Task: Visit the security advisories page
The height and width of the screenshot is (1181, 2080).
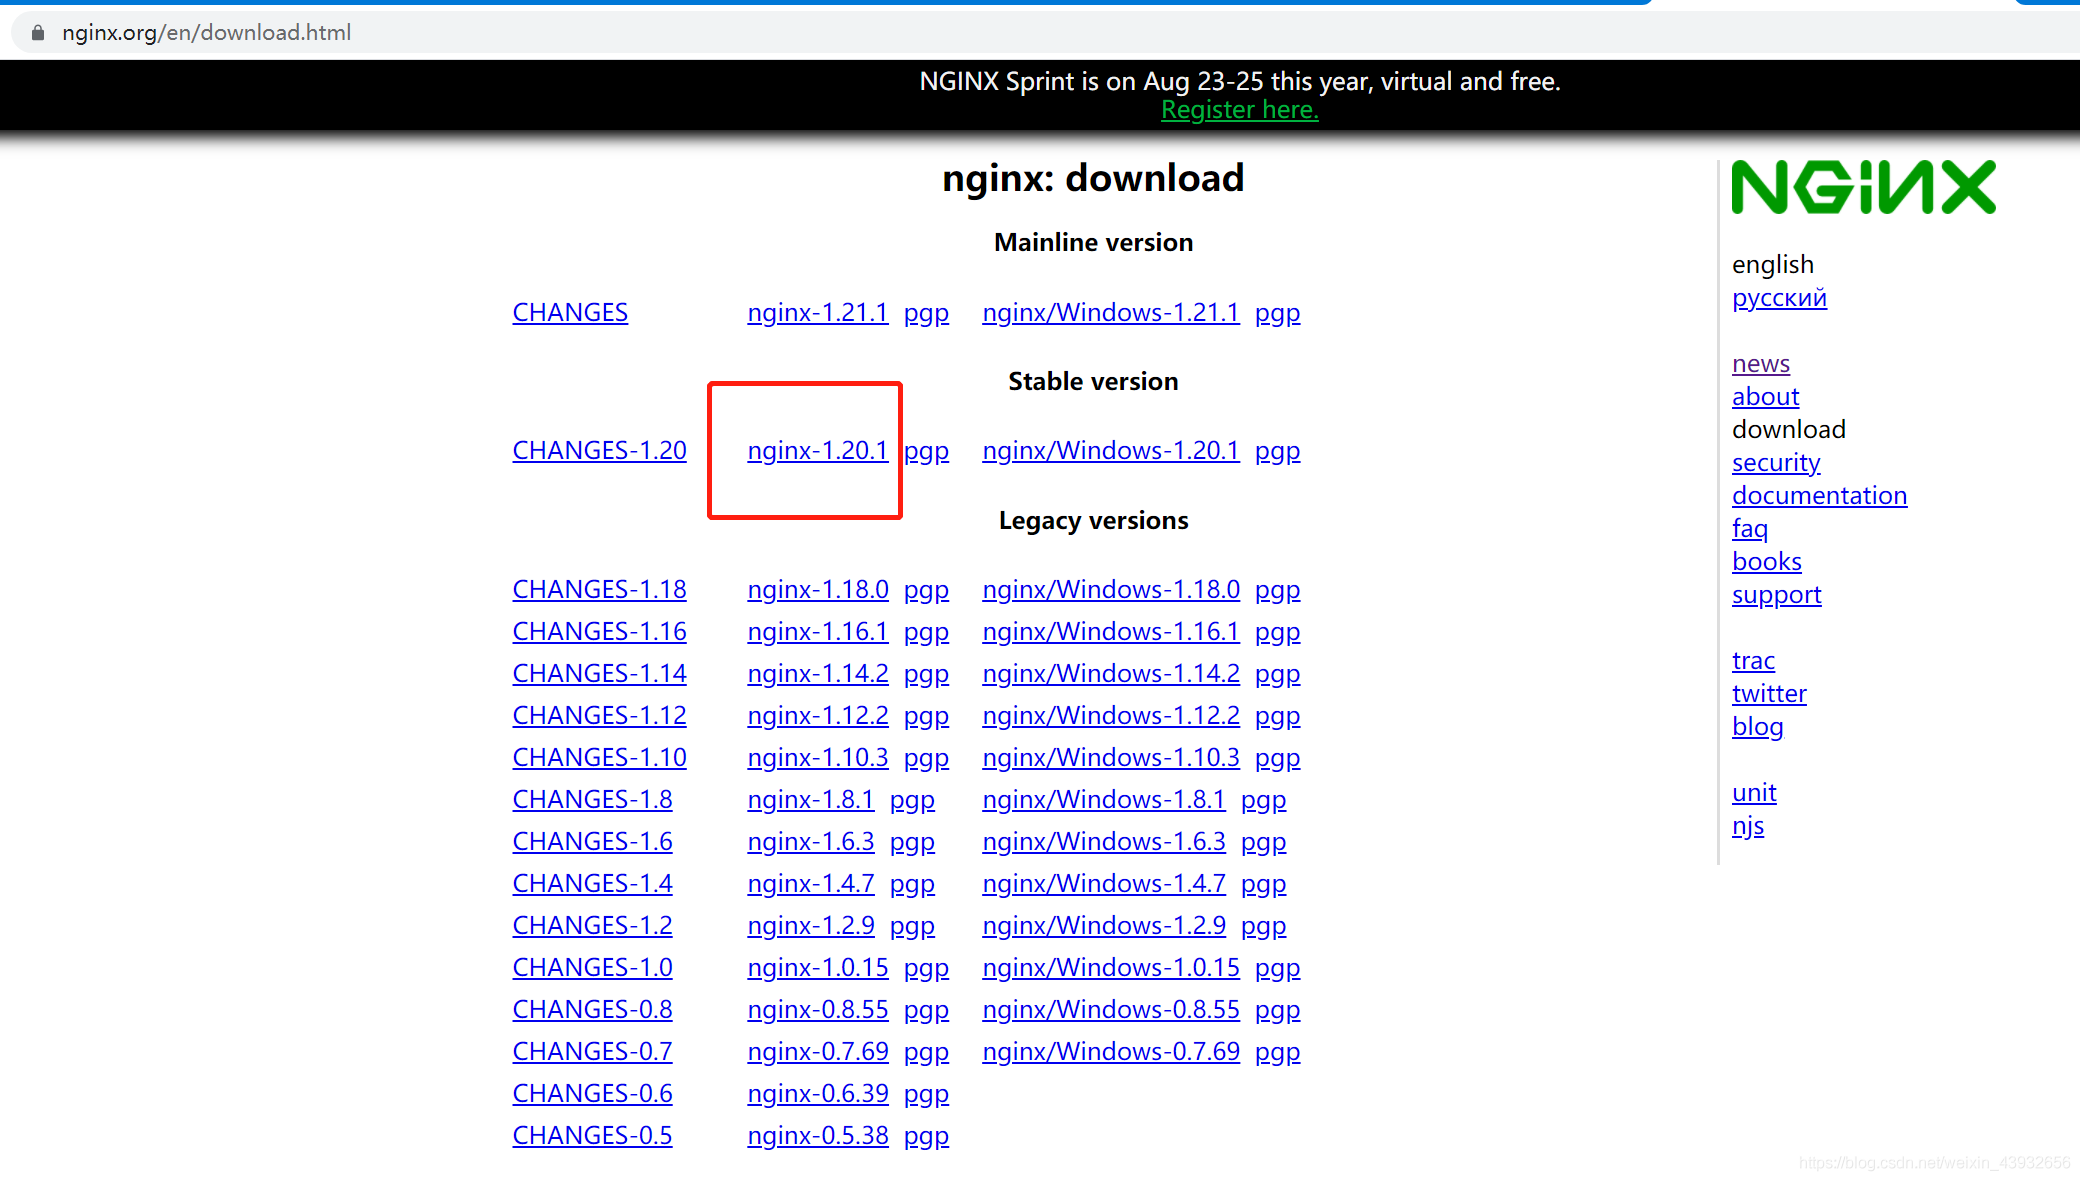Action: tap(1776, 462)
